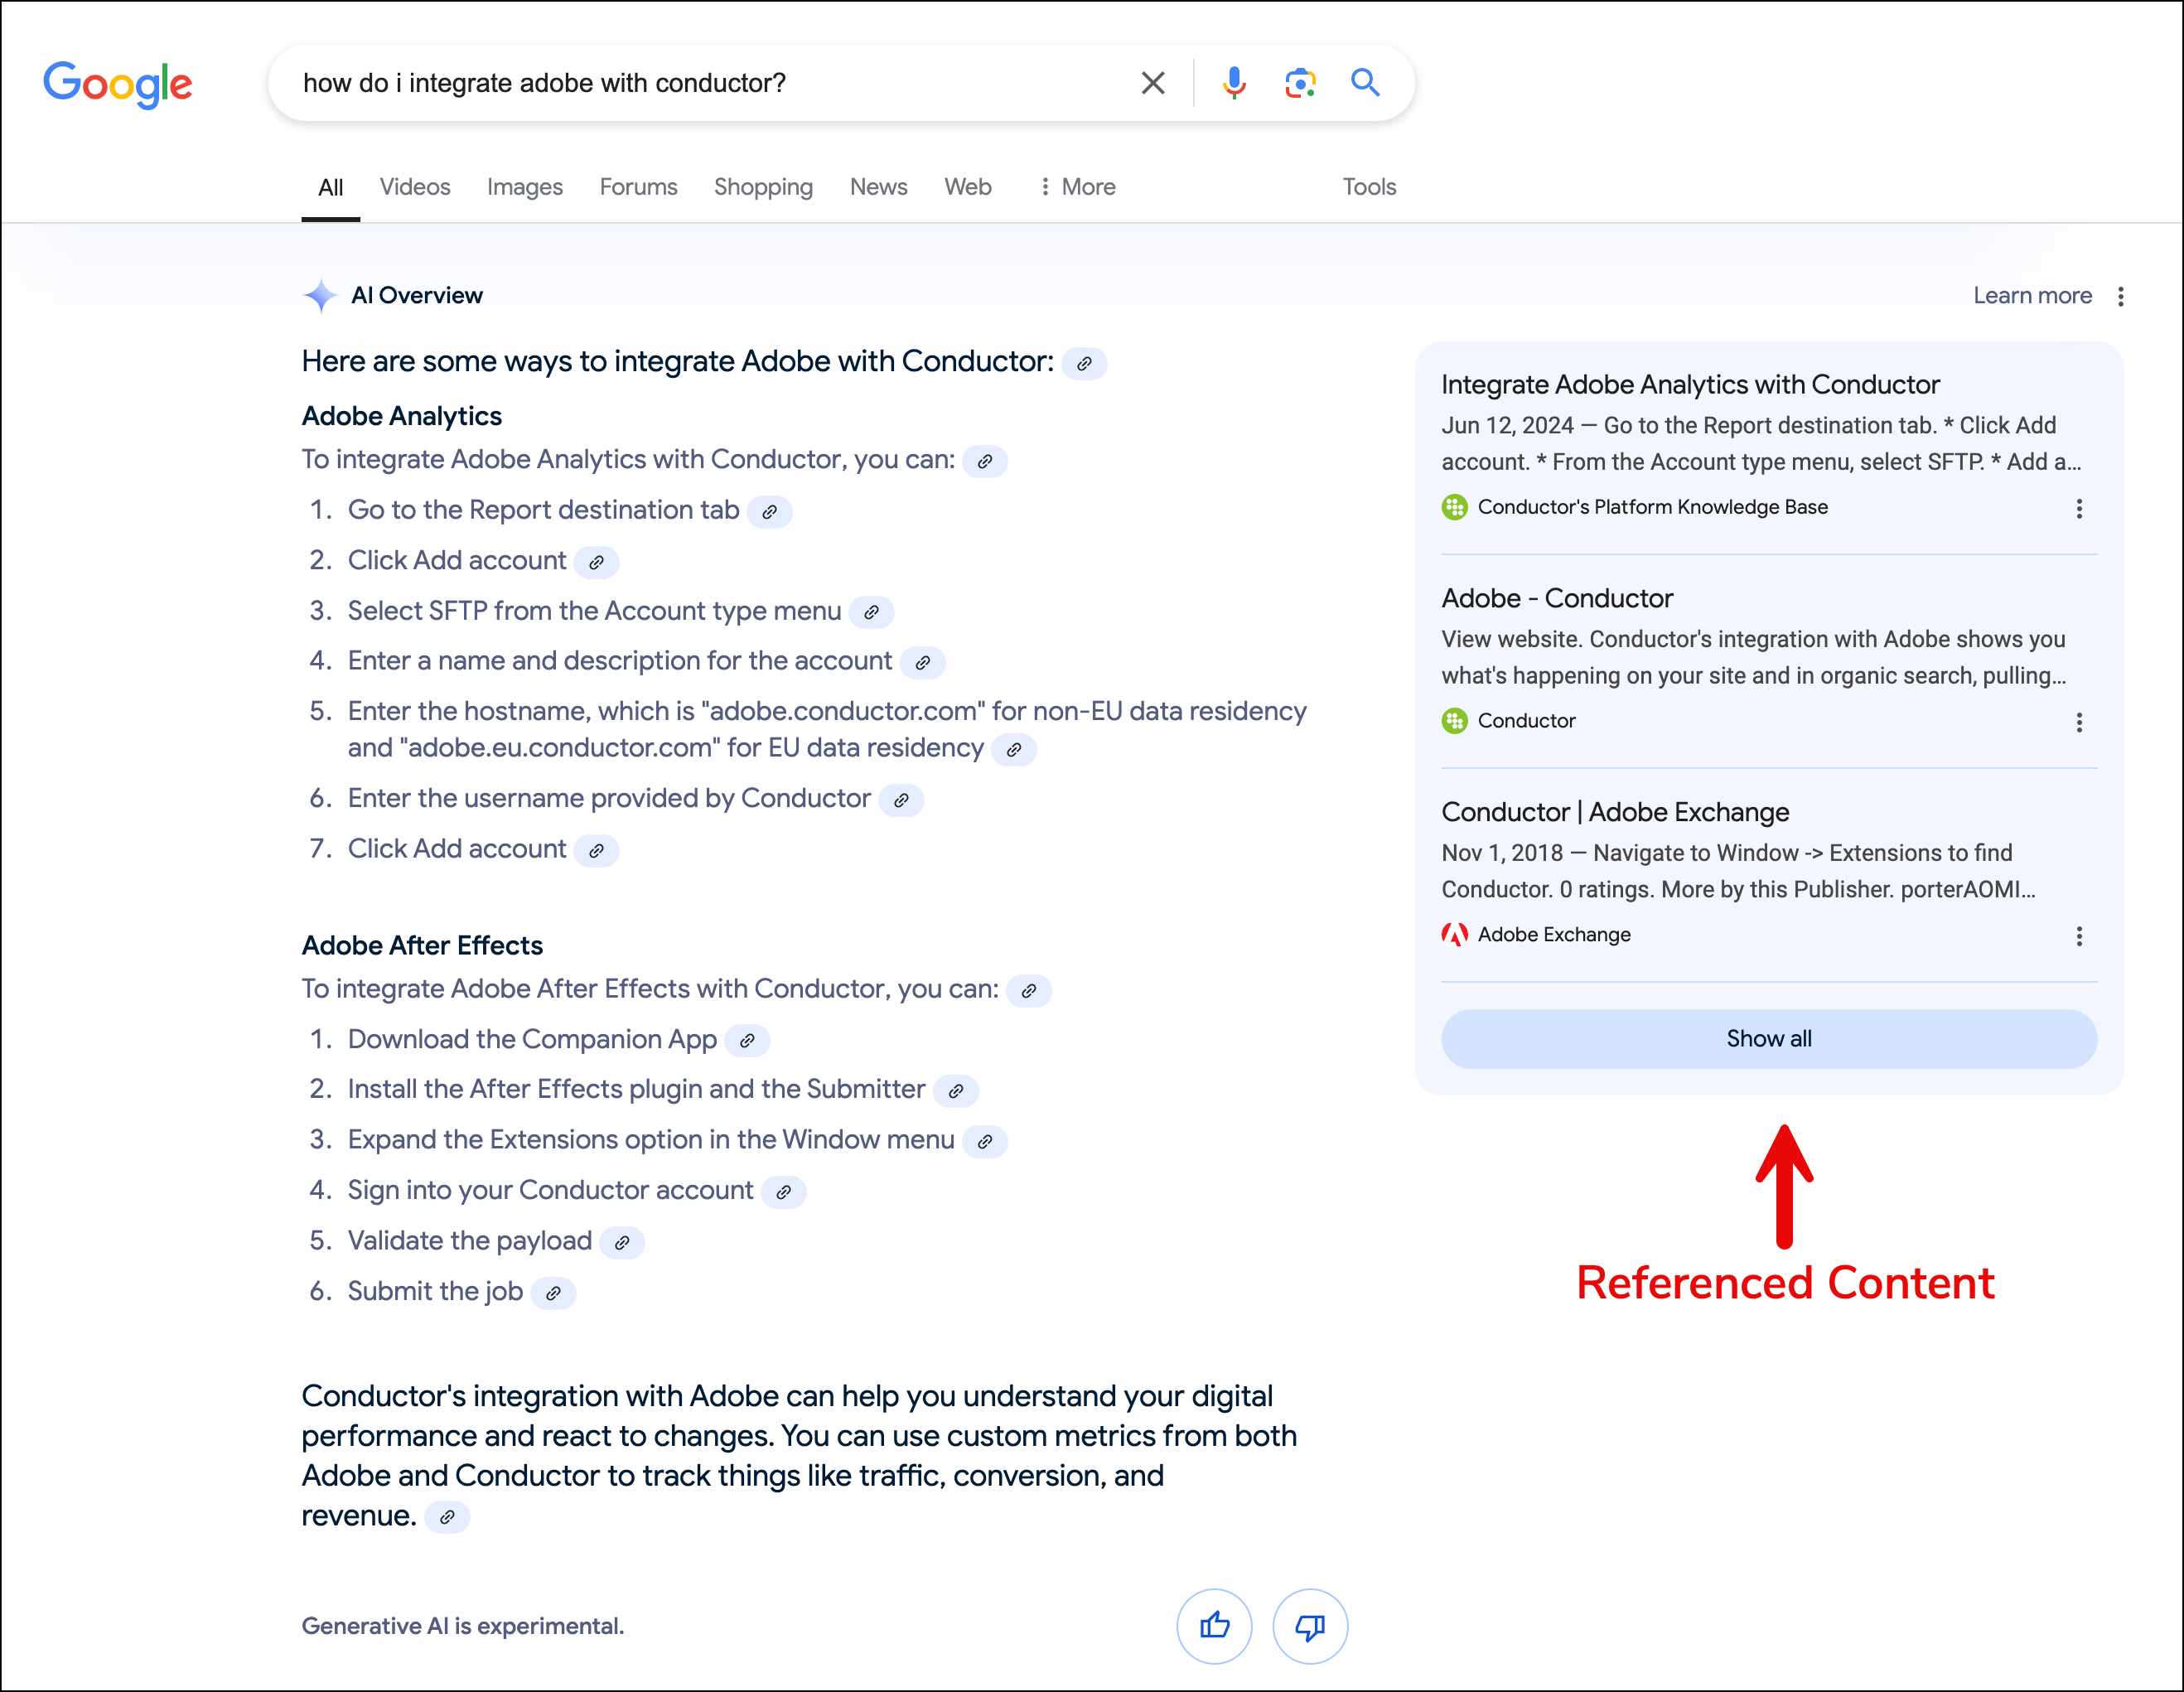Click link icon beside 'Enter a name and description'
This screenshot has height=1692, width=2184.
point(922,662)
